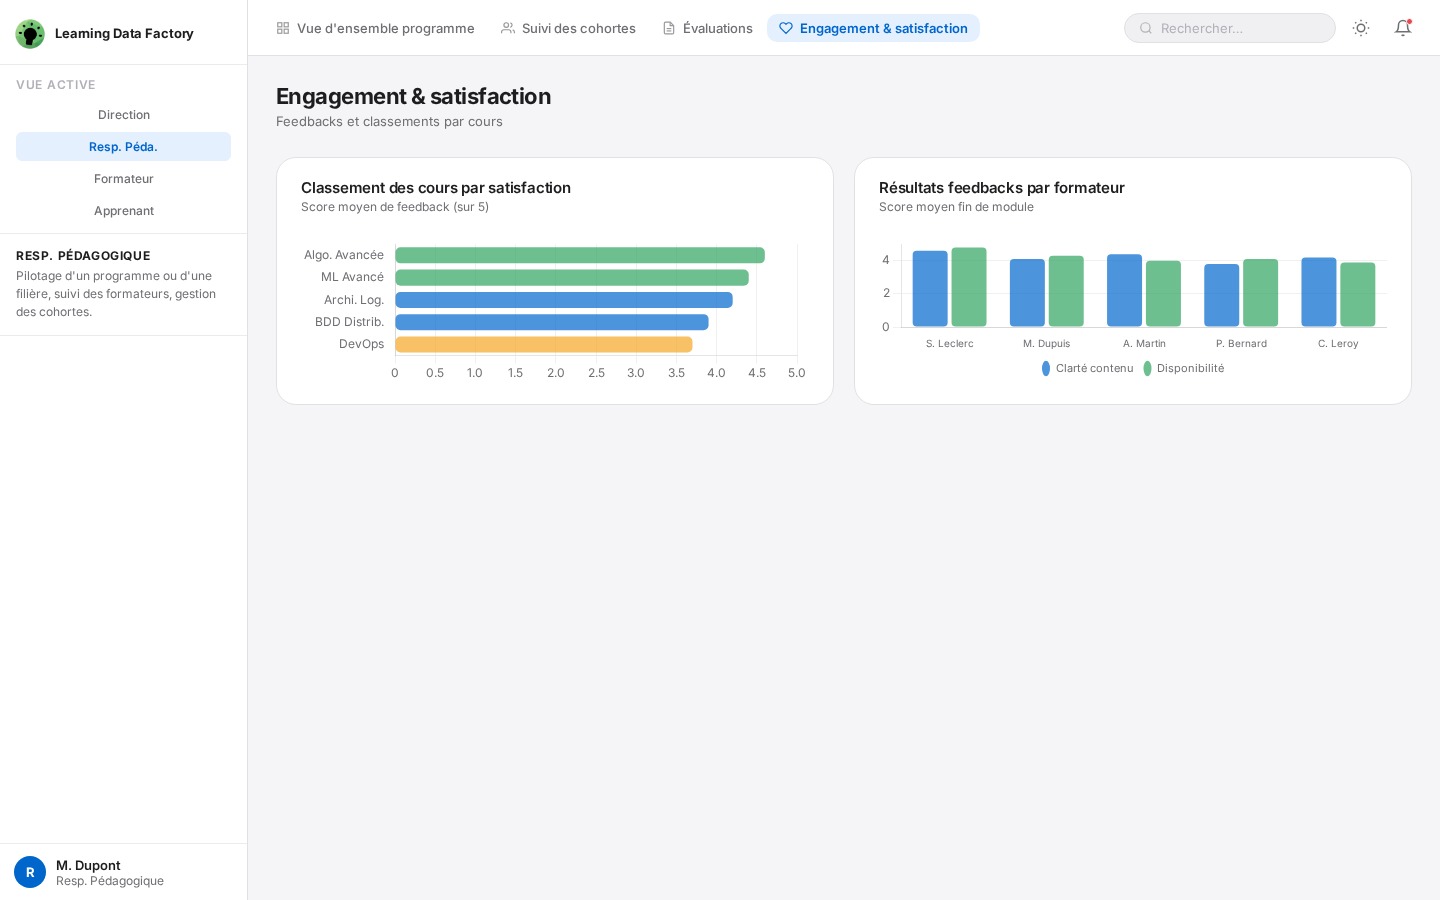Open the notifications bell icon

coord(1403,28)
